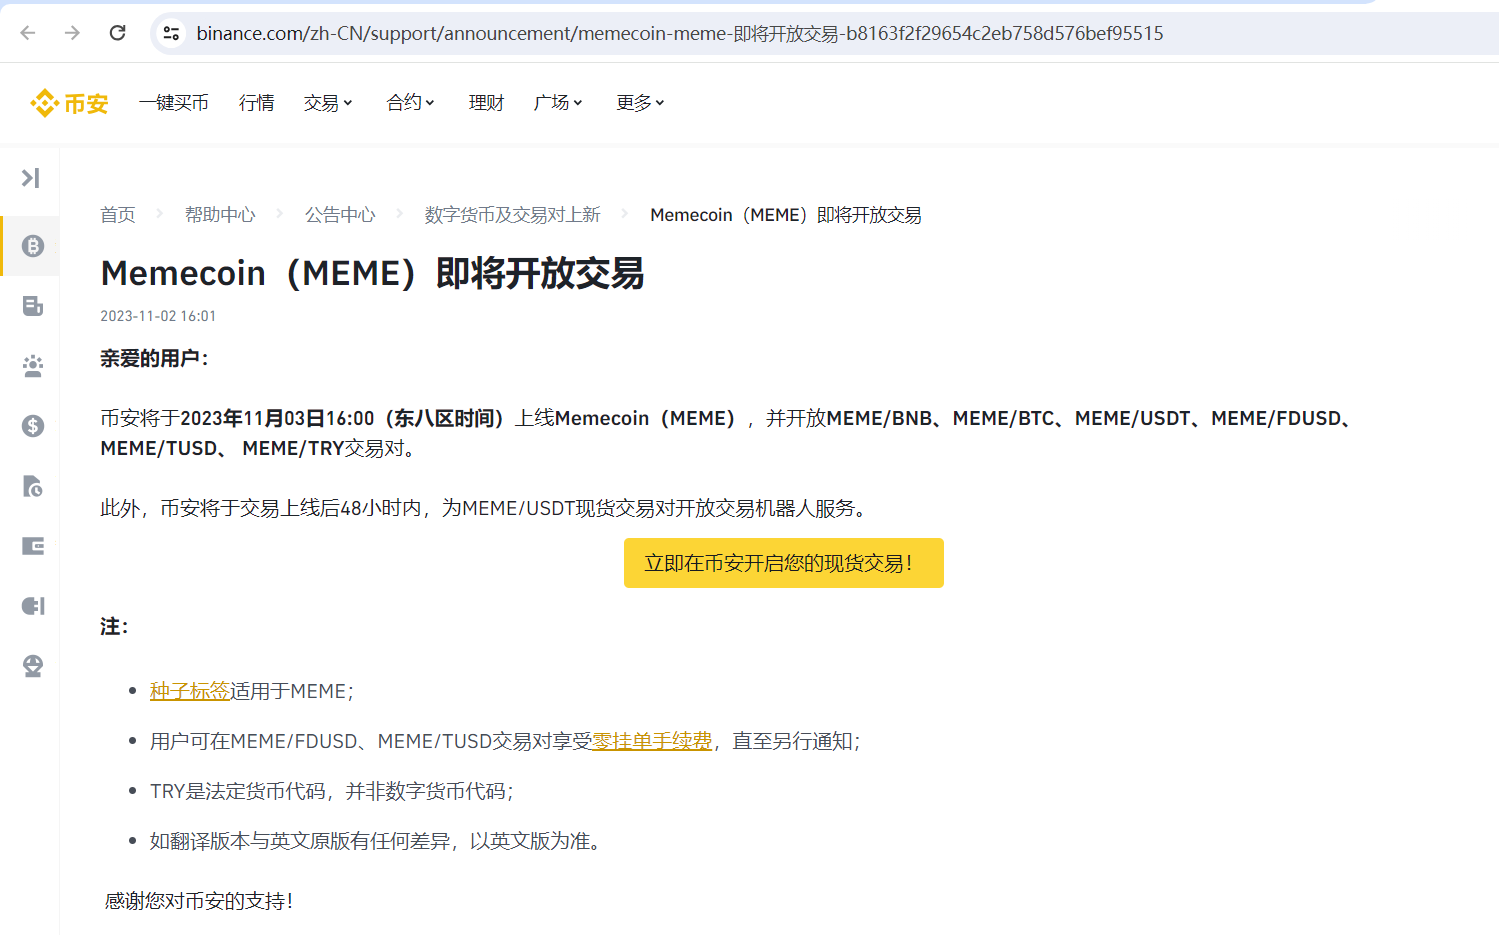Open the news document sidebar icon
1499x935 pixels.
[33, 306]
